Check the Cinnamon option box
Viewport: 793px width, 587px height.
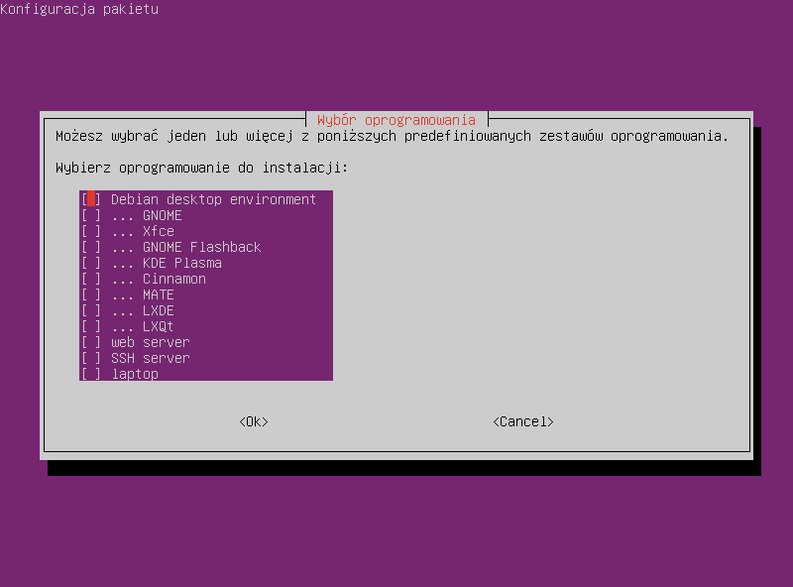pyautogui.click(x=91, y=279)
